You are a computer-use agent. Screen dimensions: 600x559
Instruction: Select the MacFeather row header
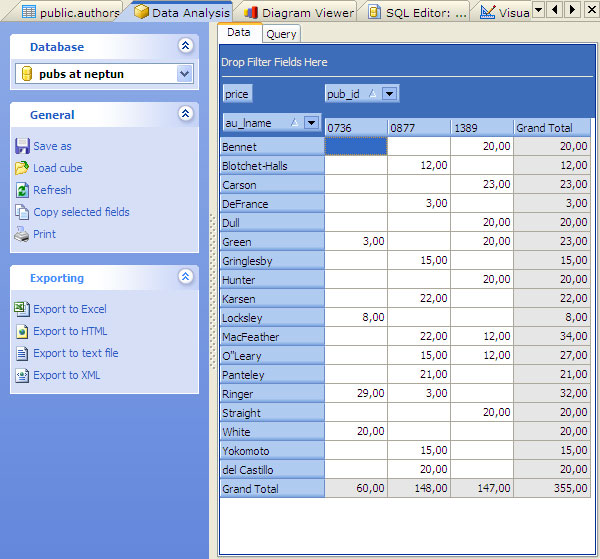[272, 337]
